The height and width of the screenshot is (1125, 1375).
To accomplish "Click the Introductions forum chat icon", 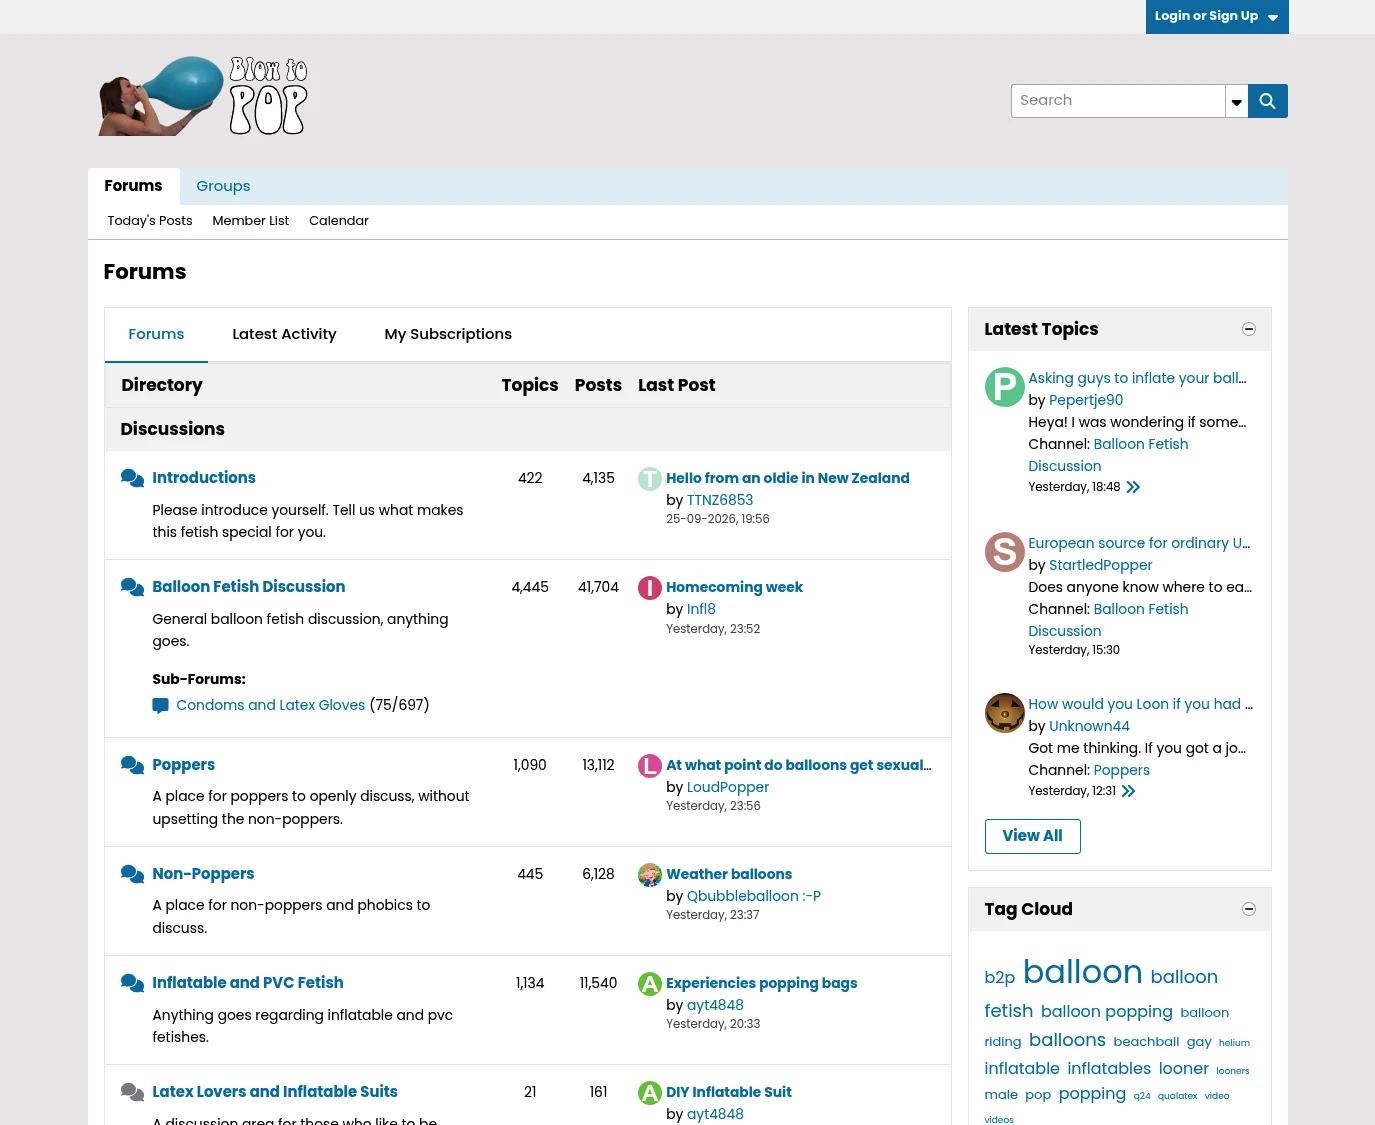I will (132, 478).
